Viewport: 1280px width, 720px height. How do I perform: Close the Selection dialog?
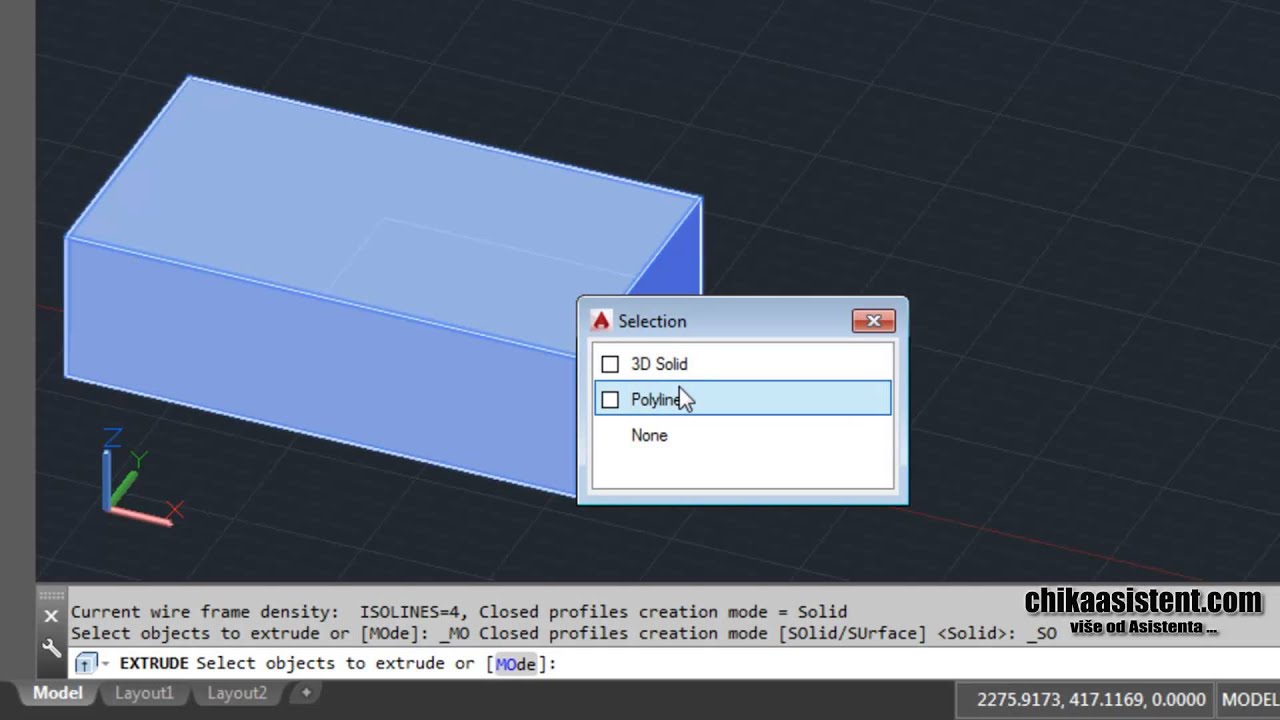[873, 321]
